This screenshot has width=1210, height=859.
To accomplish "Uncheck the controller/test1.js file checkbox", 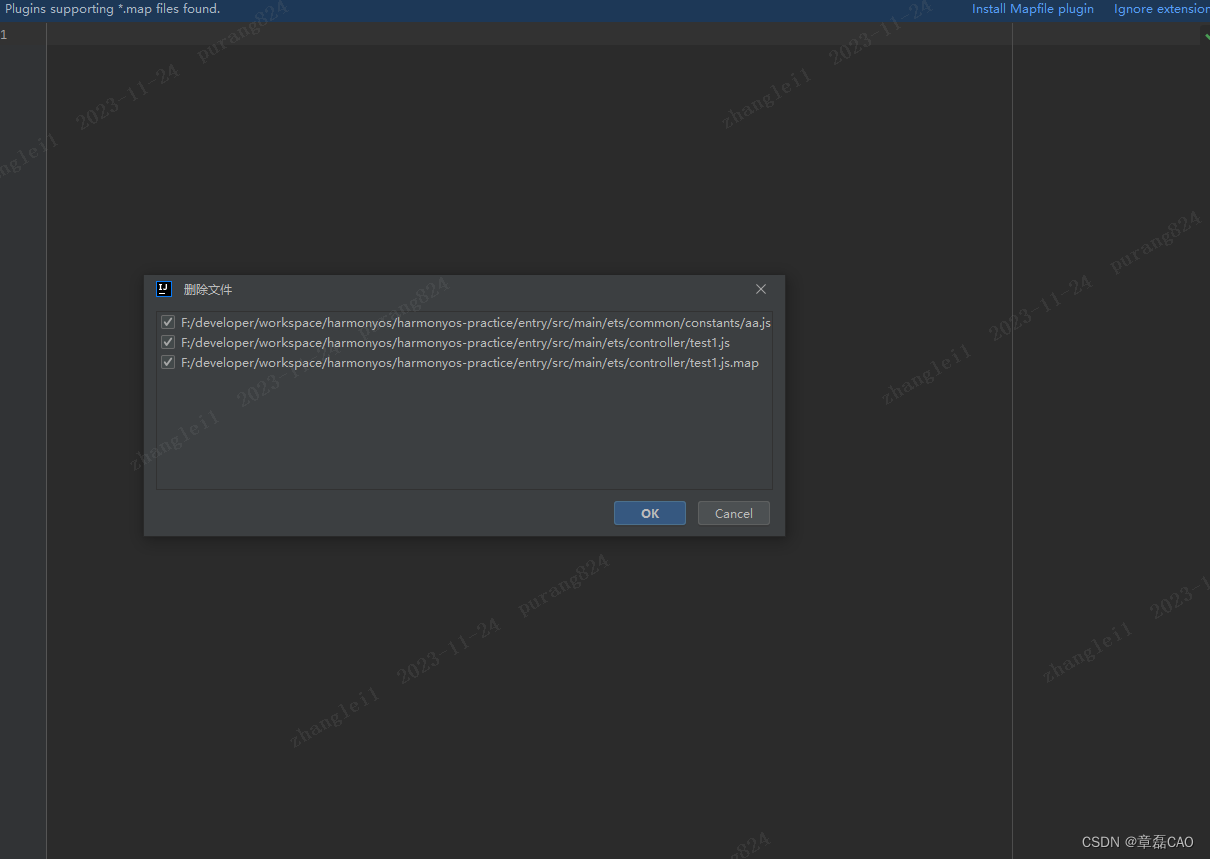I will (168, 342).
